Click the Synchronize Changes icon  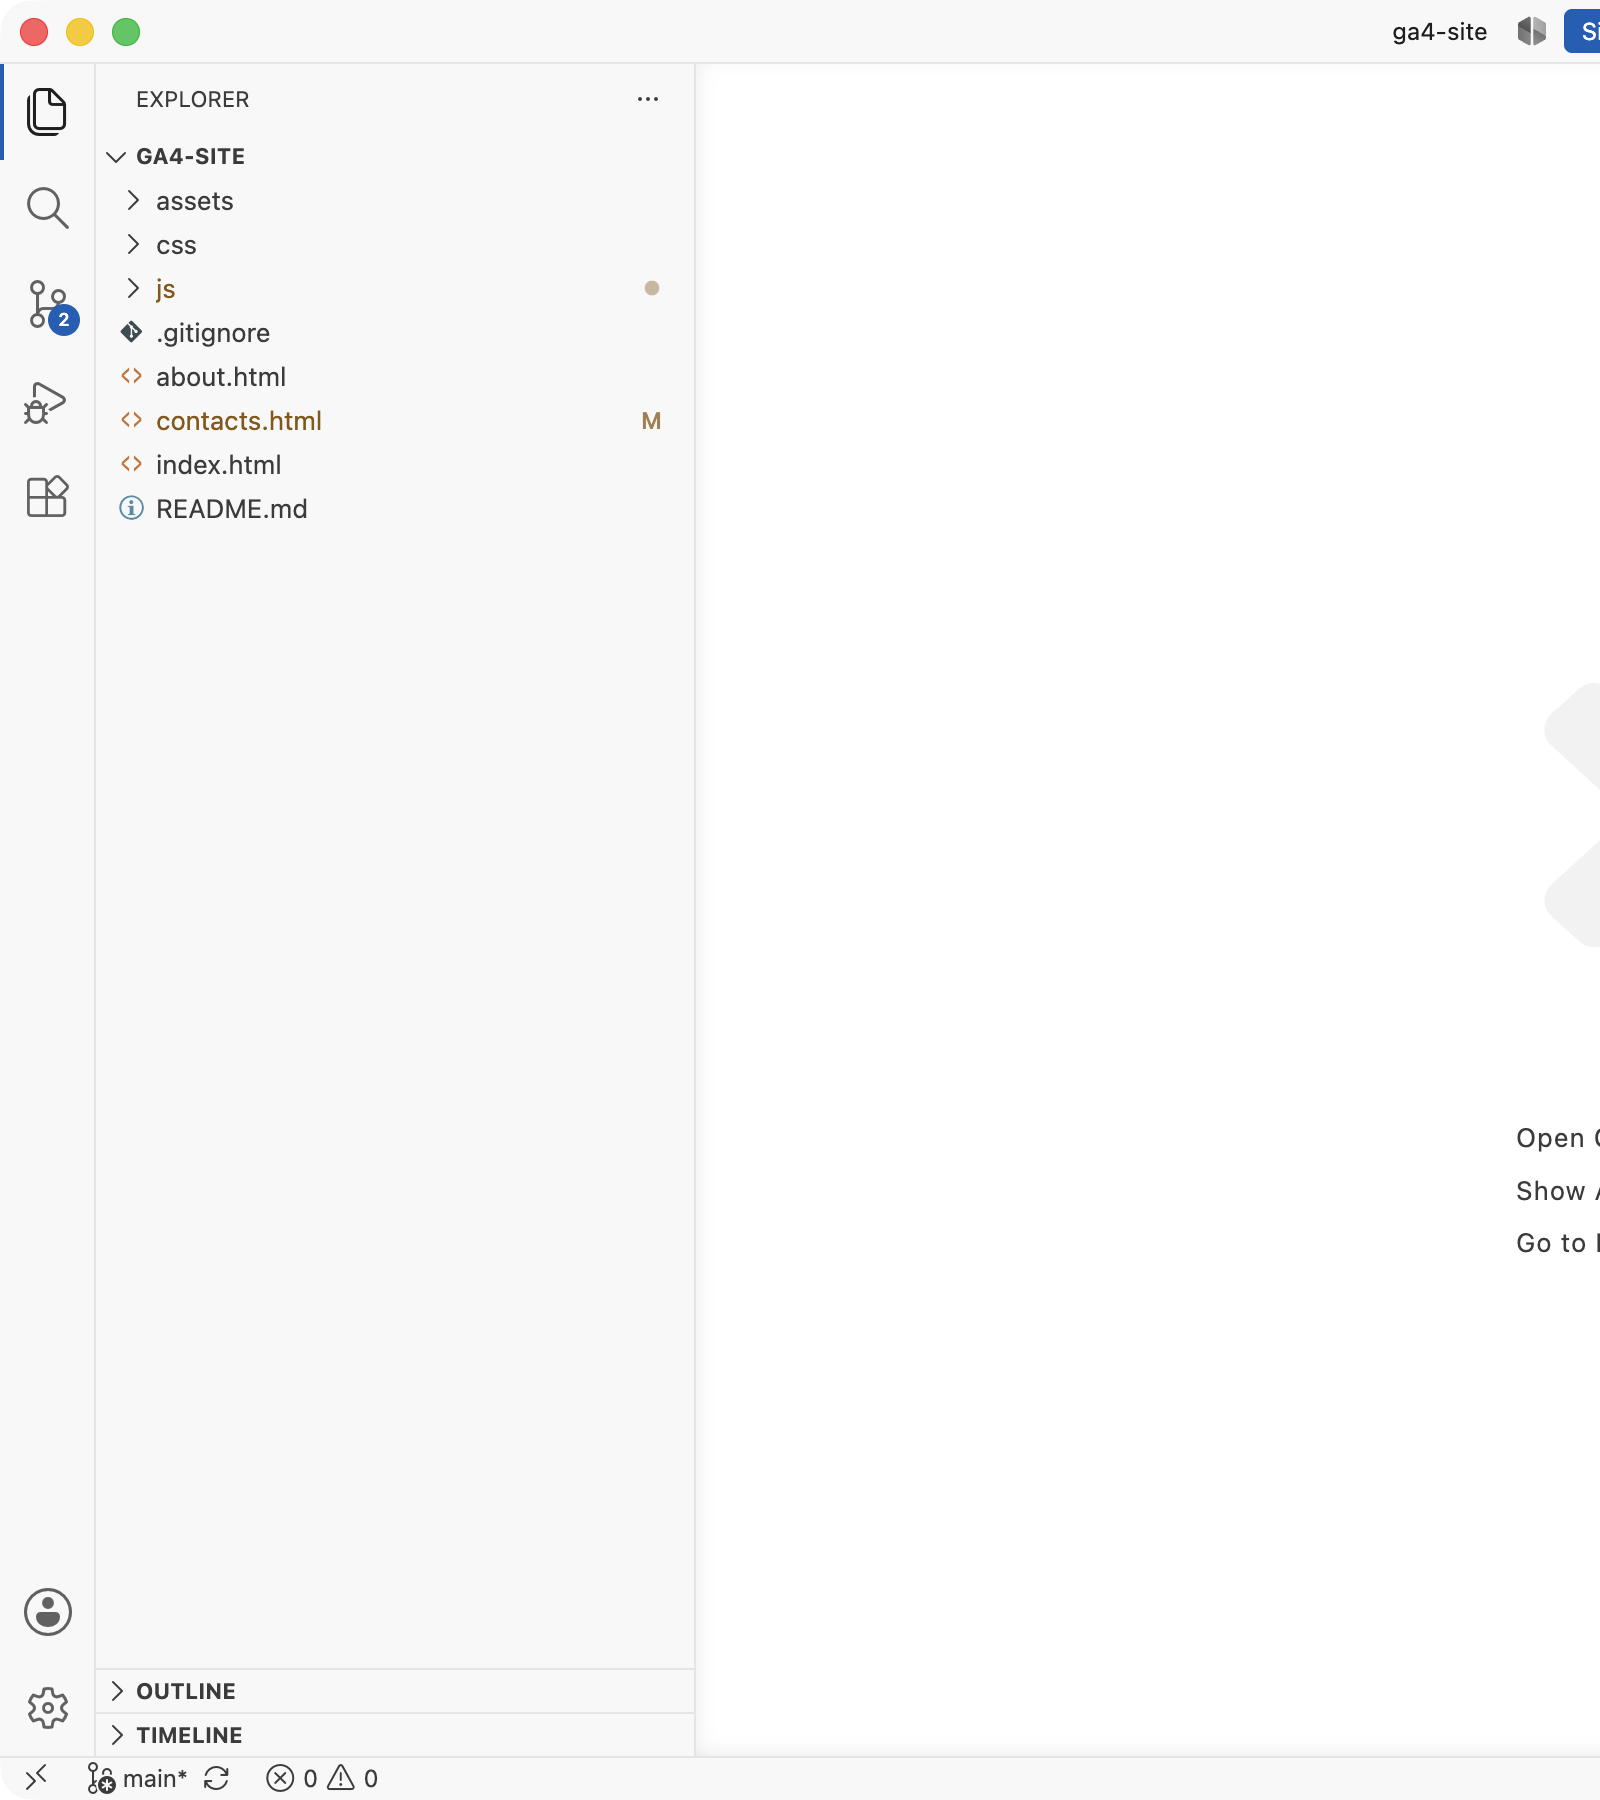pyautogui.click(x=216, y=1778)
